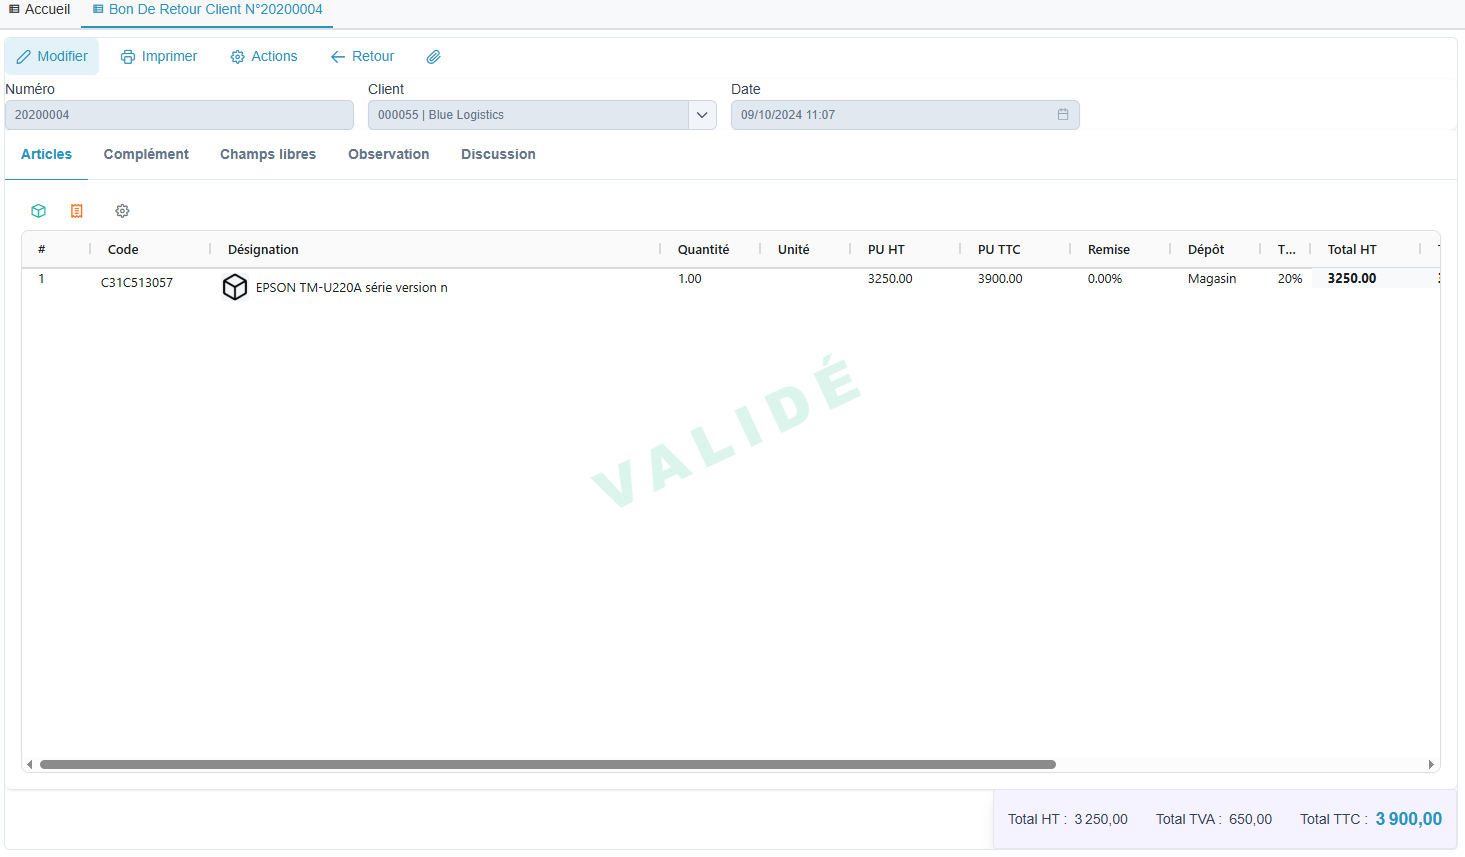Open the EPSON TM-U220A série designation link
This screenshot has height=857, width=1465.
click(351, 287)
